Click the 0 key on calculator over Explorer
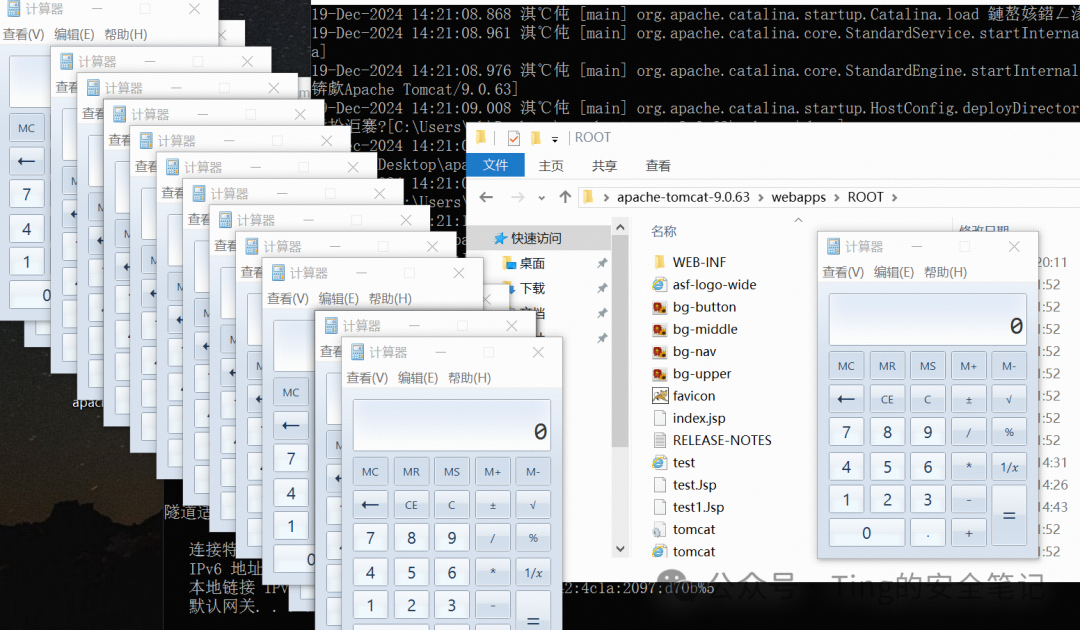 point(866,532)
